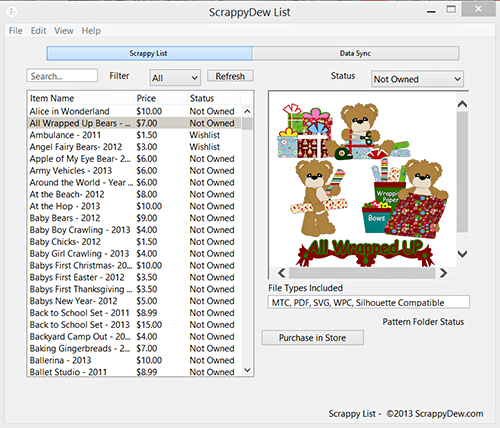The height and width of the screenshot is (428, 500).
Task: Switch to the Scrappy List tab
Action: tap(149, 53)
